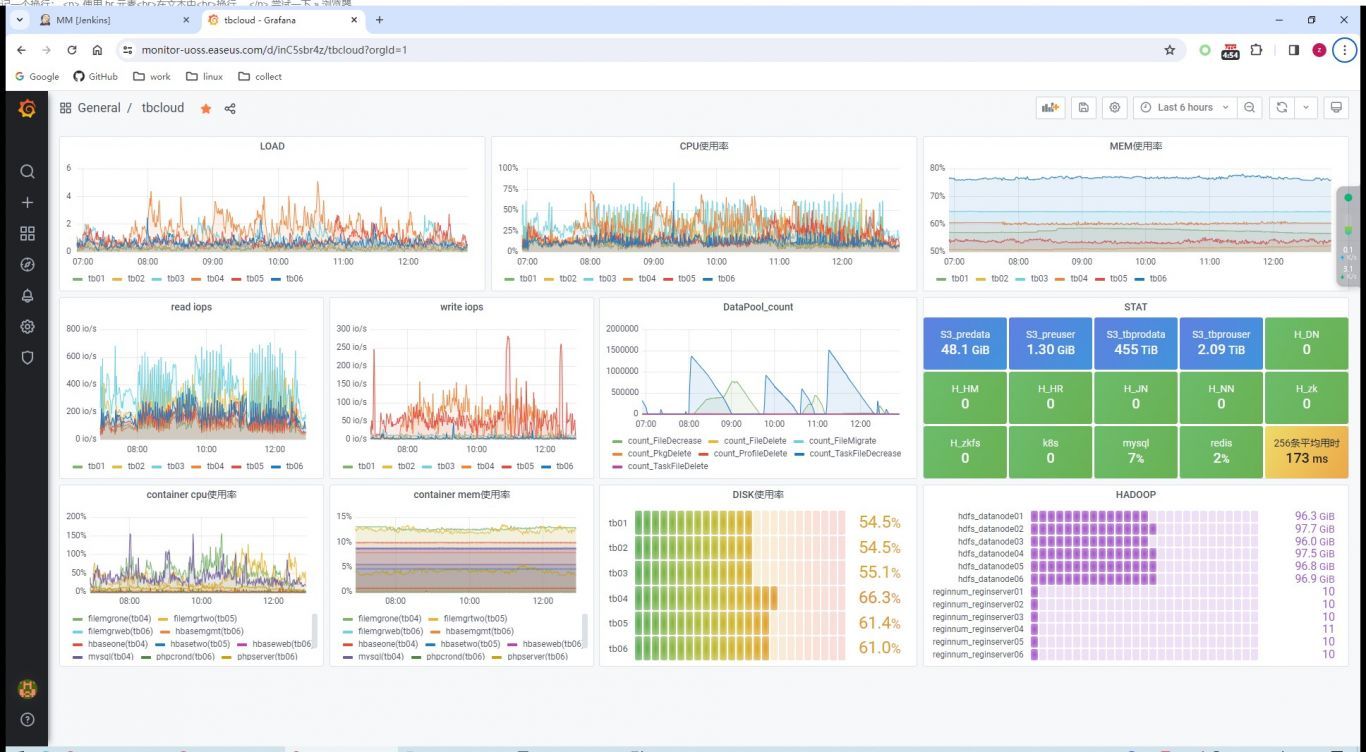
Task: Open the collect bookmarks folder
Action: click(x=260, y=76)
